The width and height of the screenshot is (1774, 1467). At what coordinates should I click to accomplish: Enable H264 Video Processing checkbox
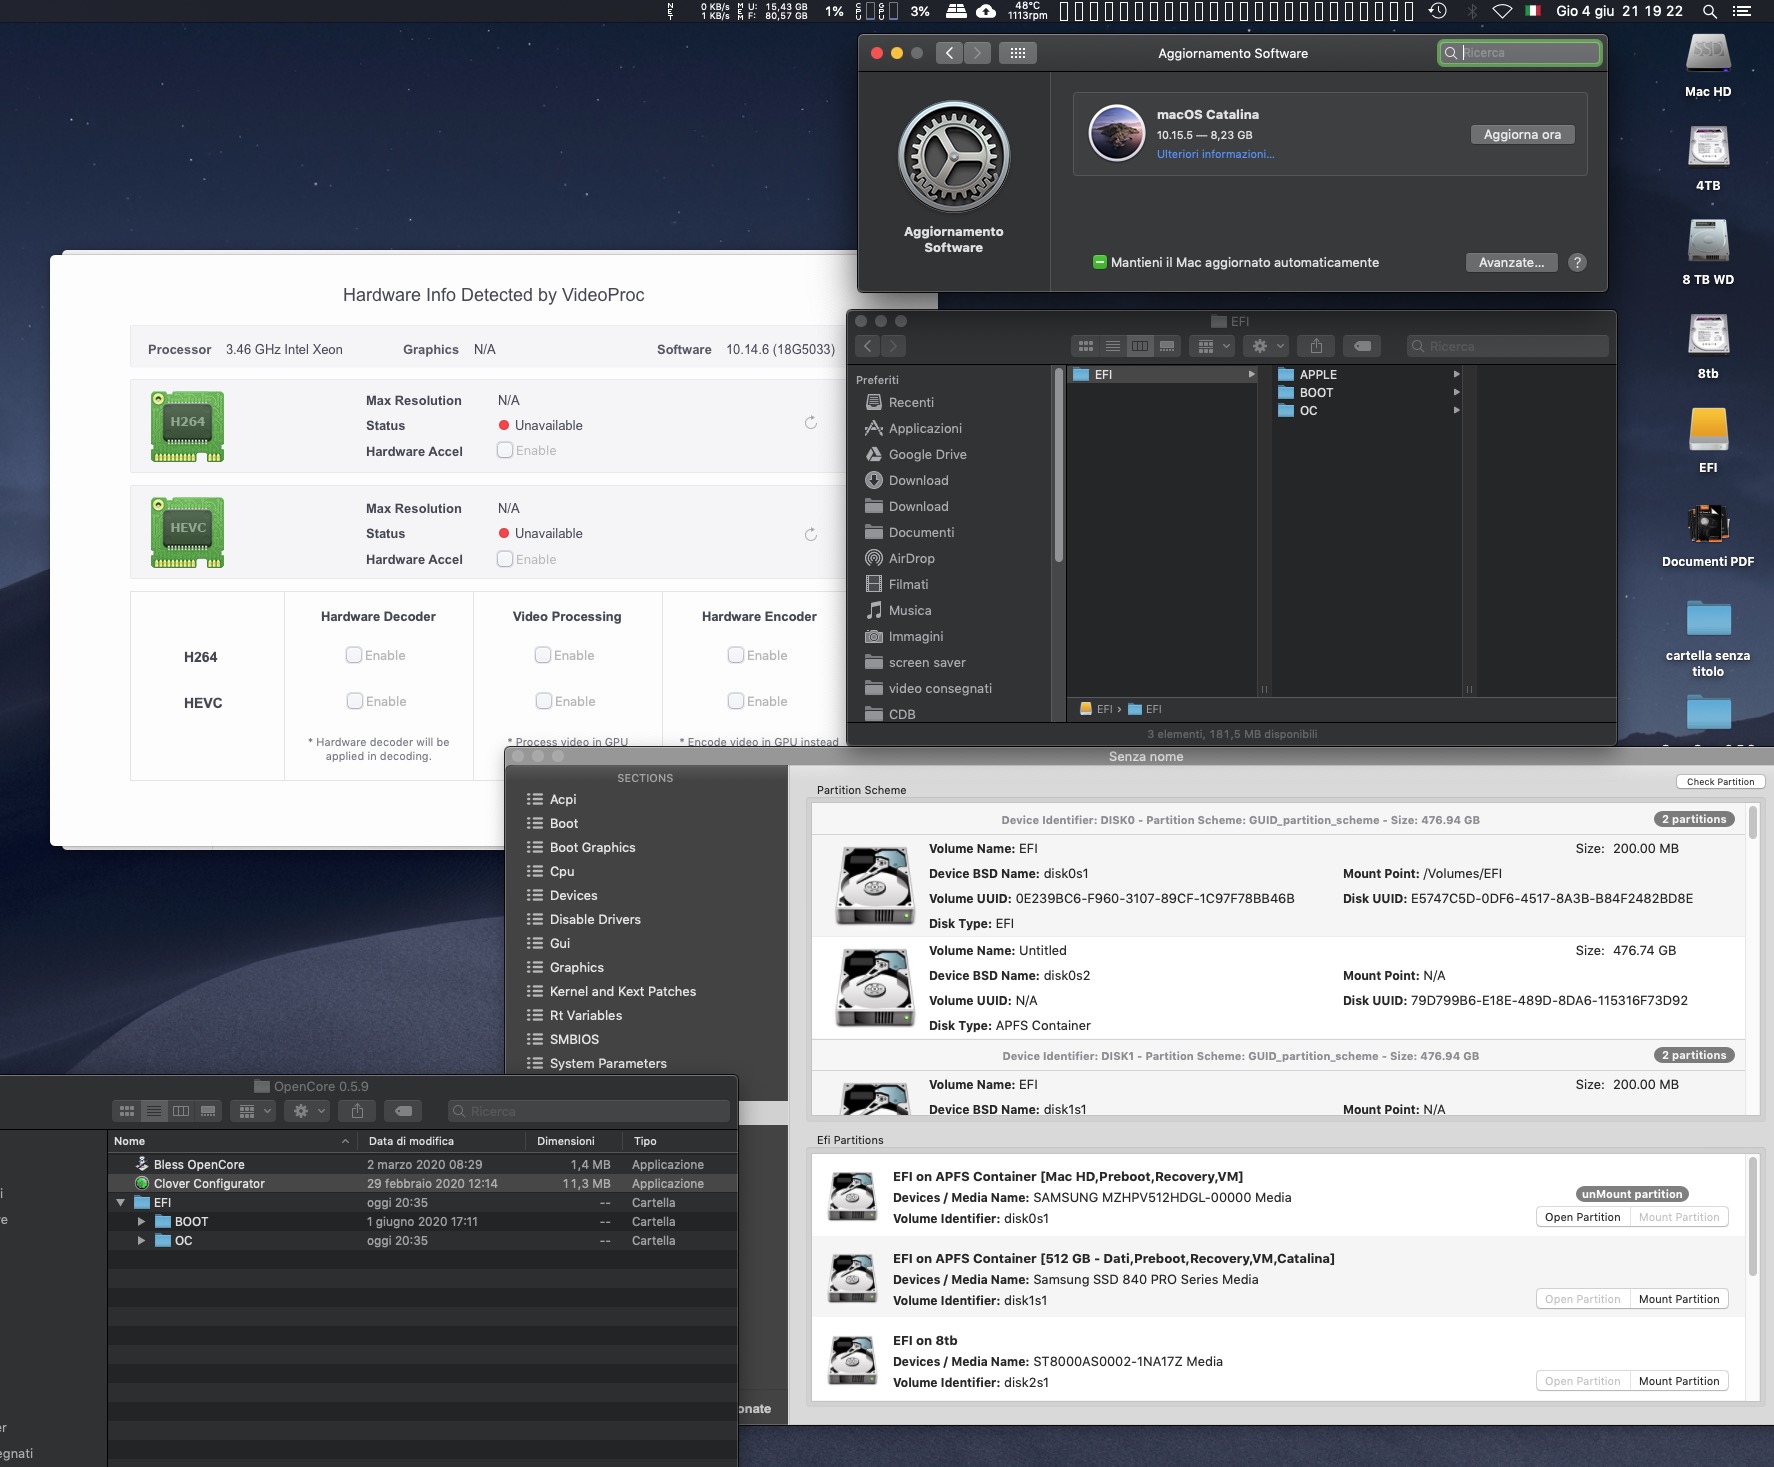(x=542, y=655)
